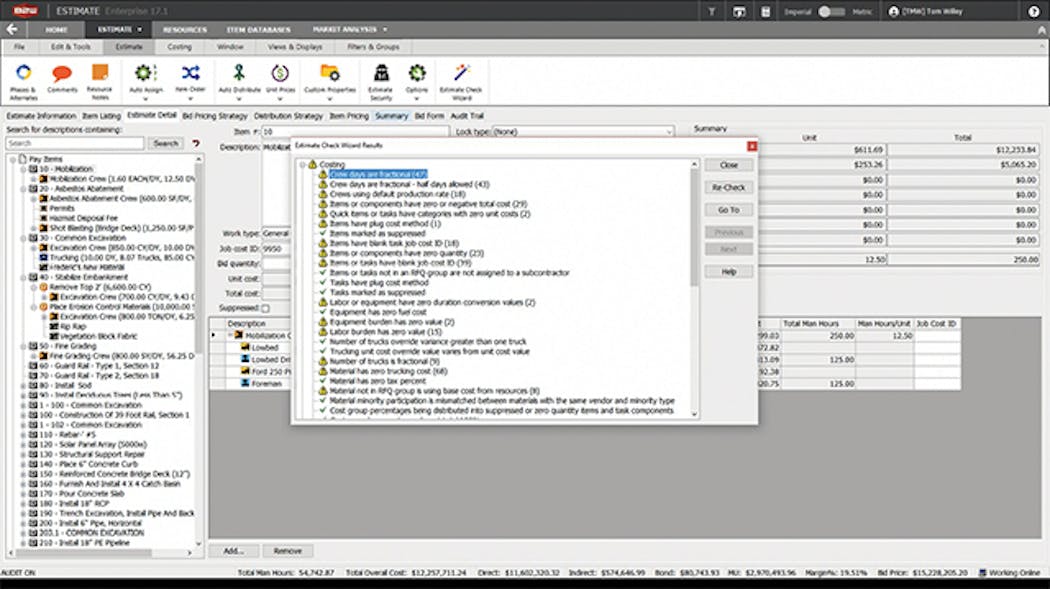Click the calculator icon in title bar
This screenshot has height=589, width=1050.
(x=765, y=11)
